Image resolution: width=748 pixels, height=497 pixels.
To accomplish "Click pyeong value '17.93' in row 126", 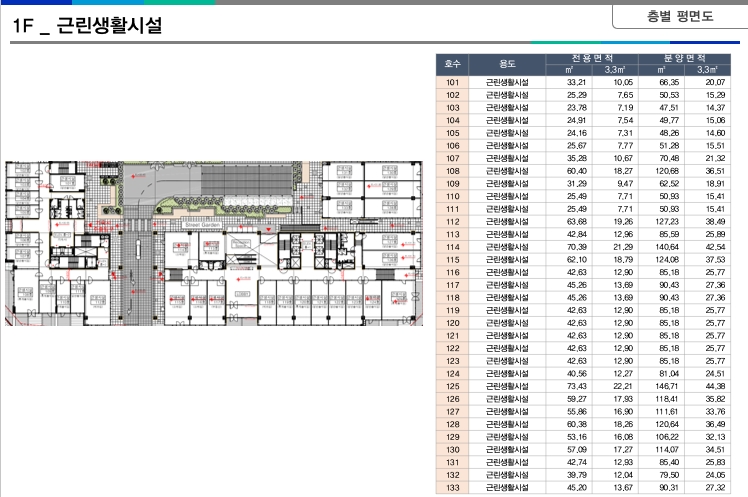I will coord(623,399).
